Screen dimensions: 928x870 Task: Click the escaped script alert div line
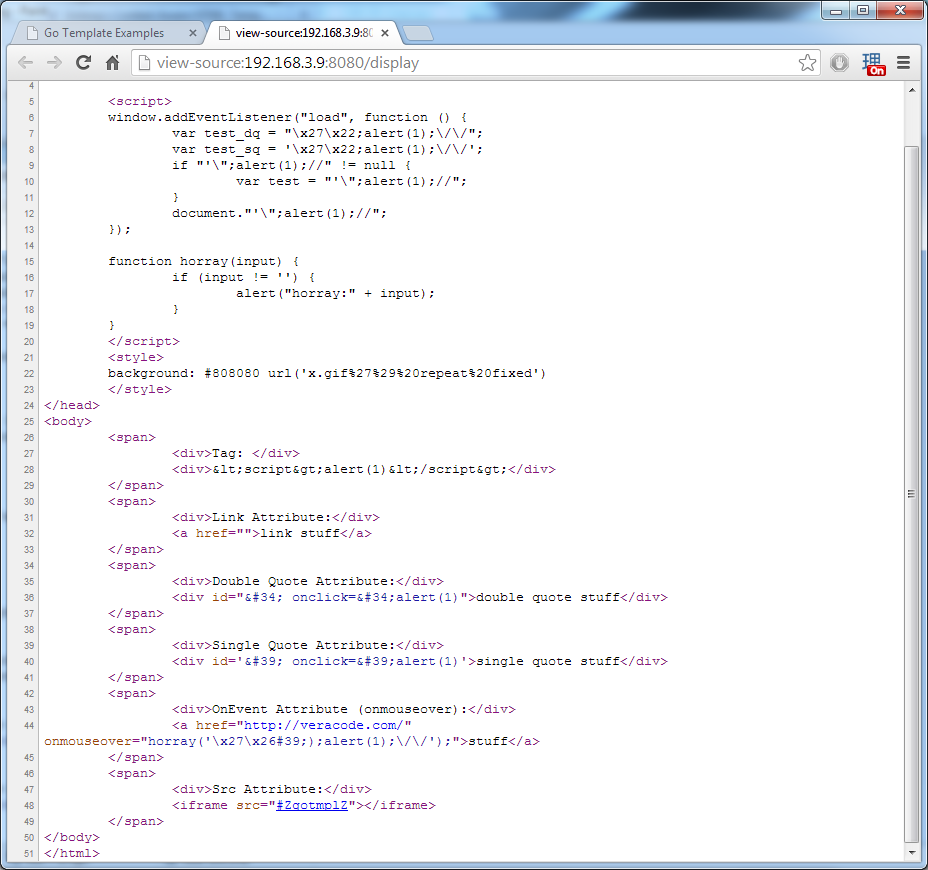point(364,469)
